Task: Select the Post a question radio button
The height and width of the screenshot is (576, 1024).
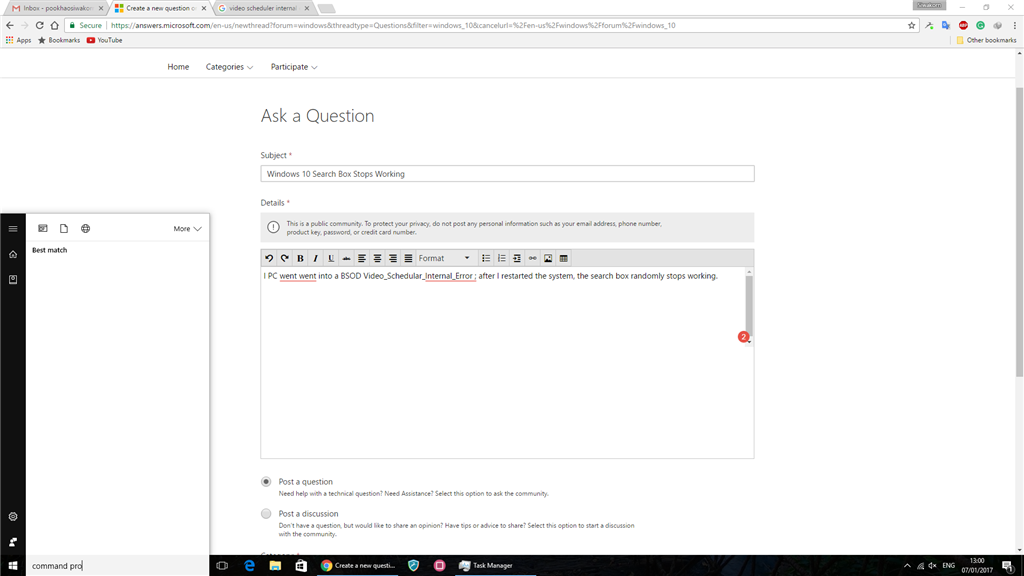Action: (266, 482)
